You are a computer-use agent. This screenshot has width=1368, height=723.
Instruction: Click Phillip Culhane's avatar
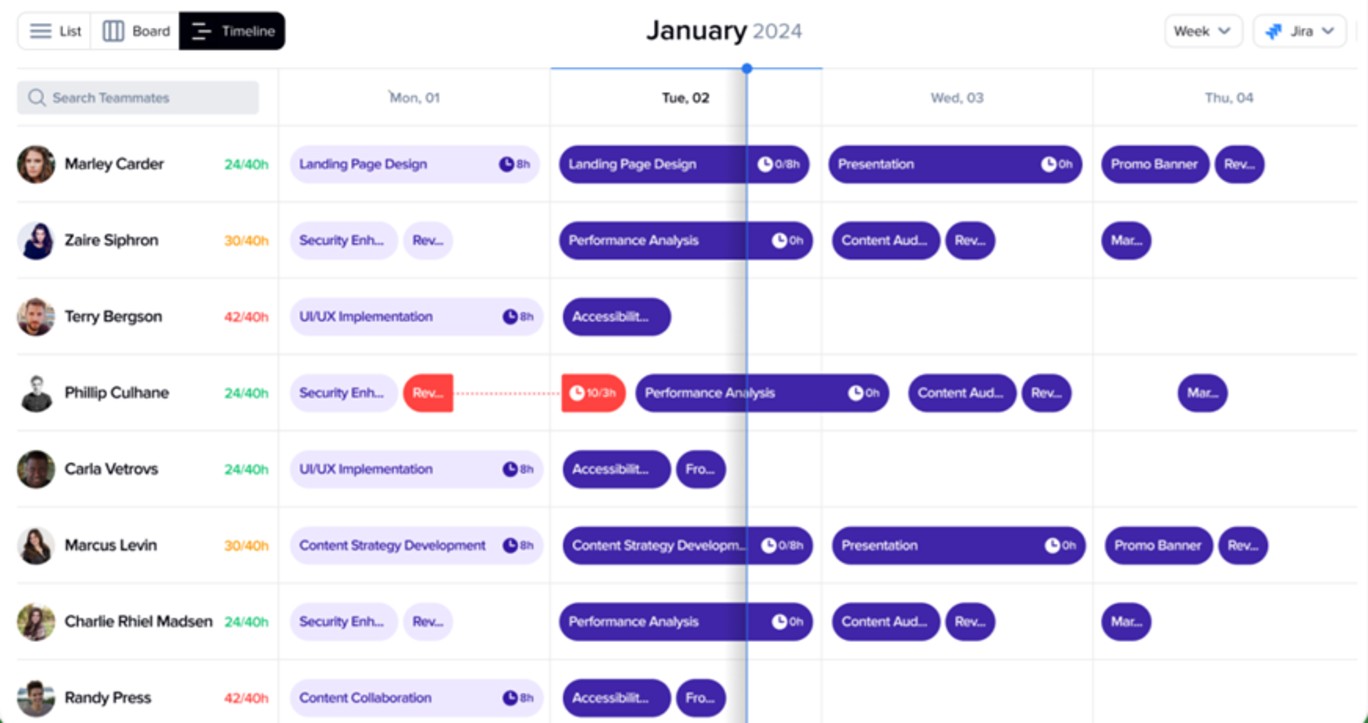[x=36, y=393]
